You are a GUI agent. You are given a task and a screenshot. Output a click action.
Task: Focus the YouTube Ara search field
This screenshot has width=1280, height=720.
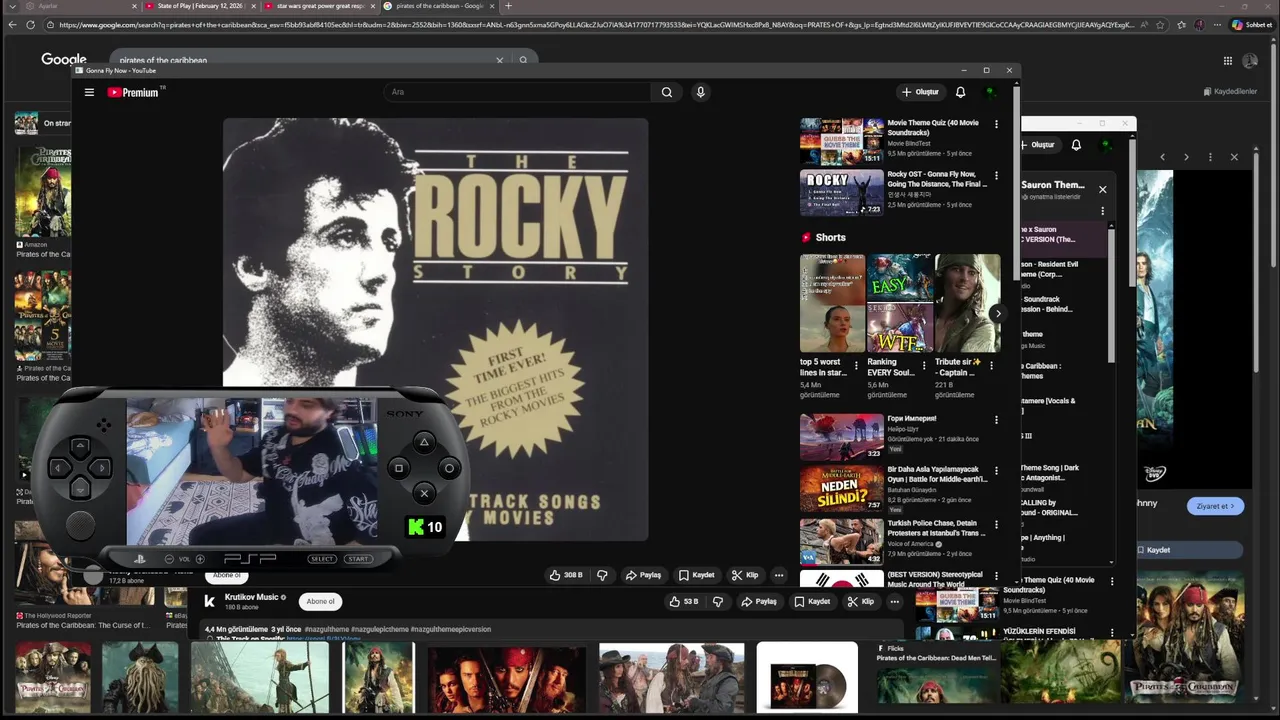517,92
